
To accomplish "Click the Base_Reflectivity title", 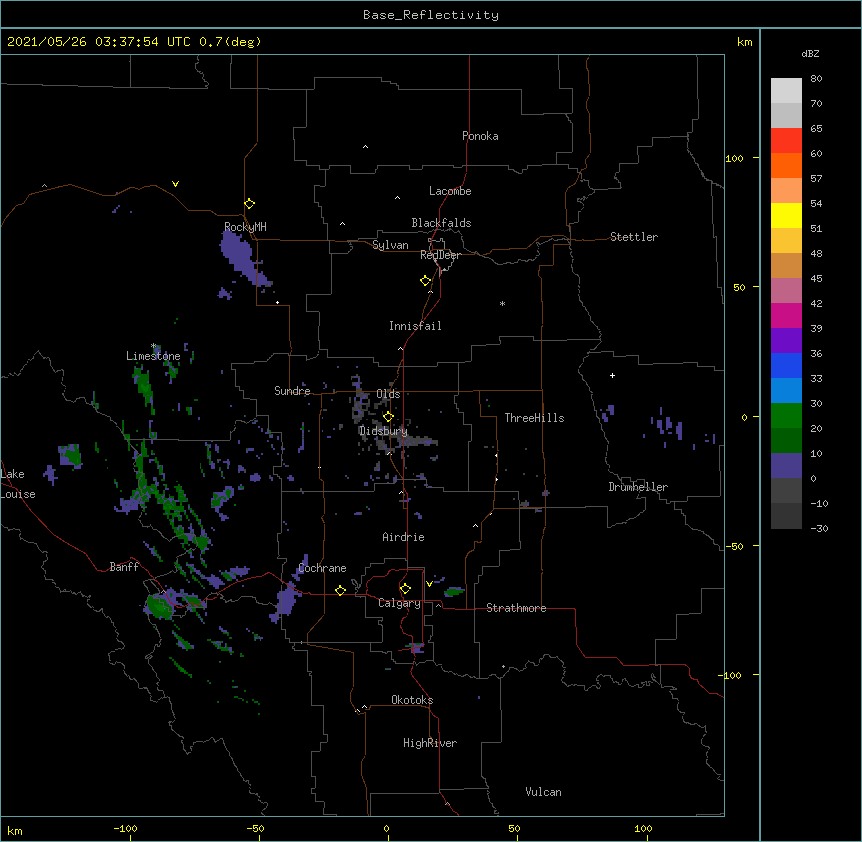I will click(431, 15).
